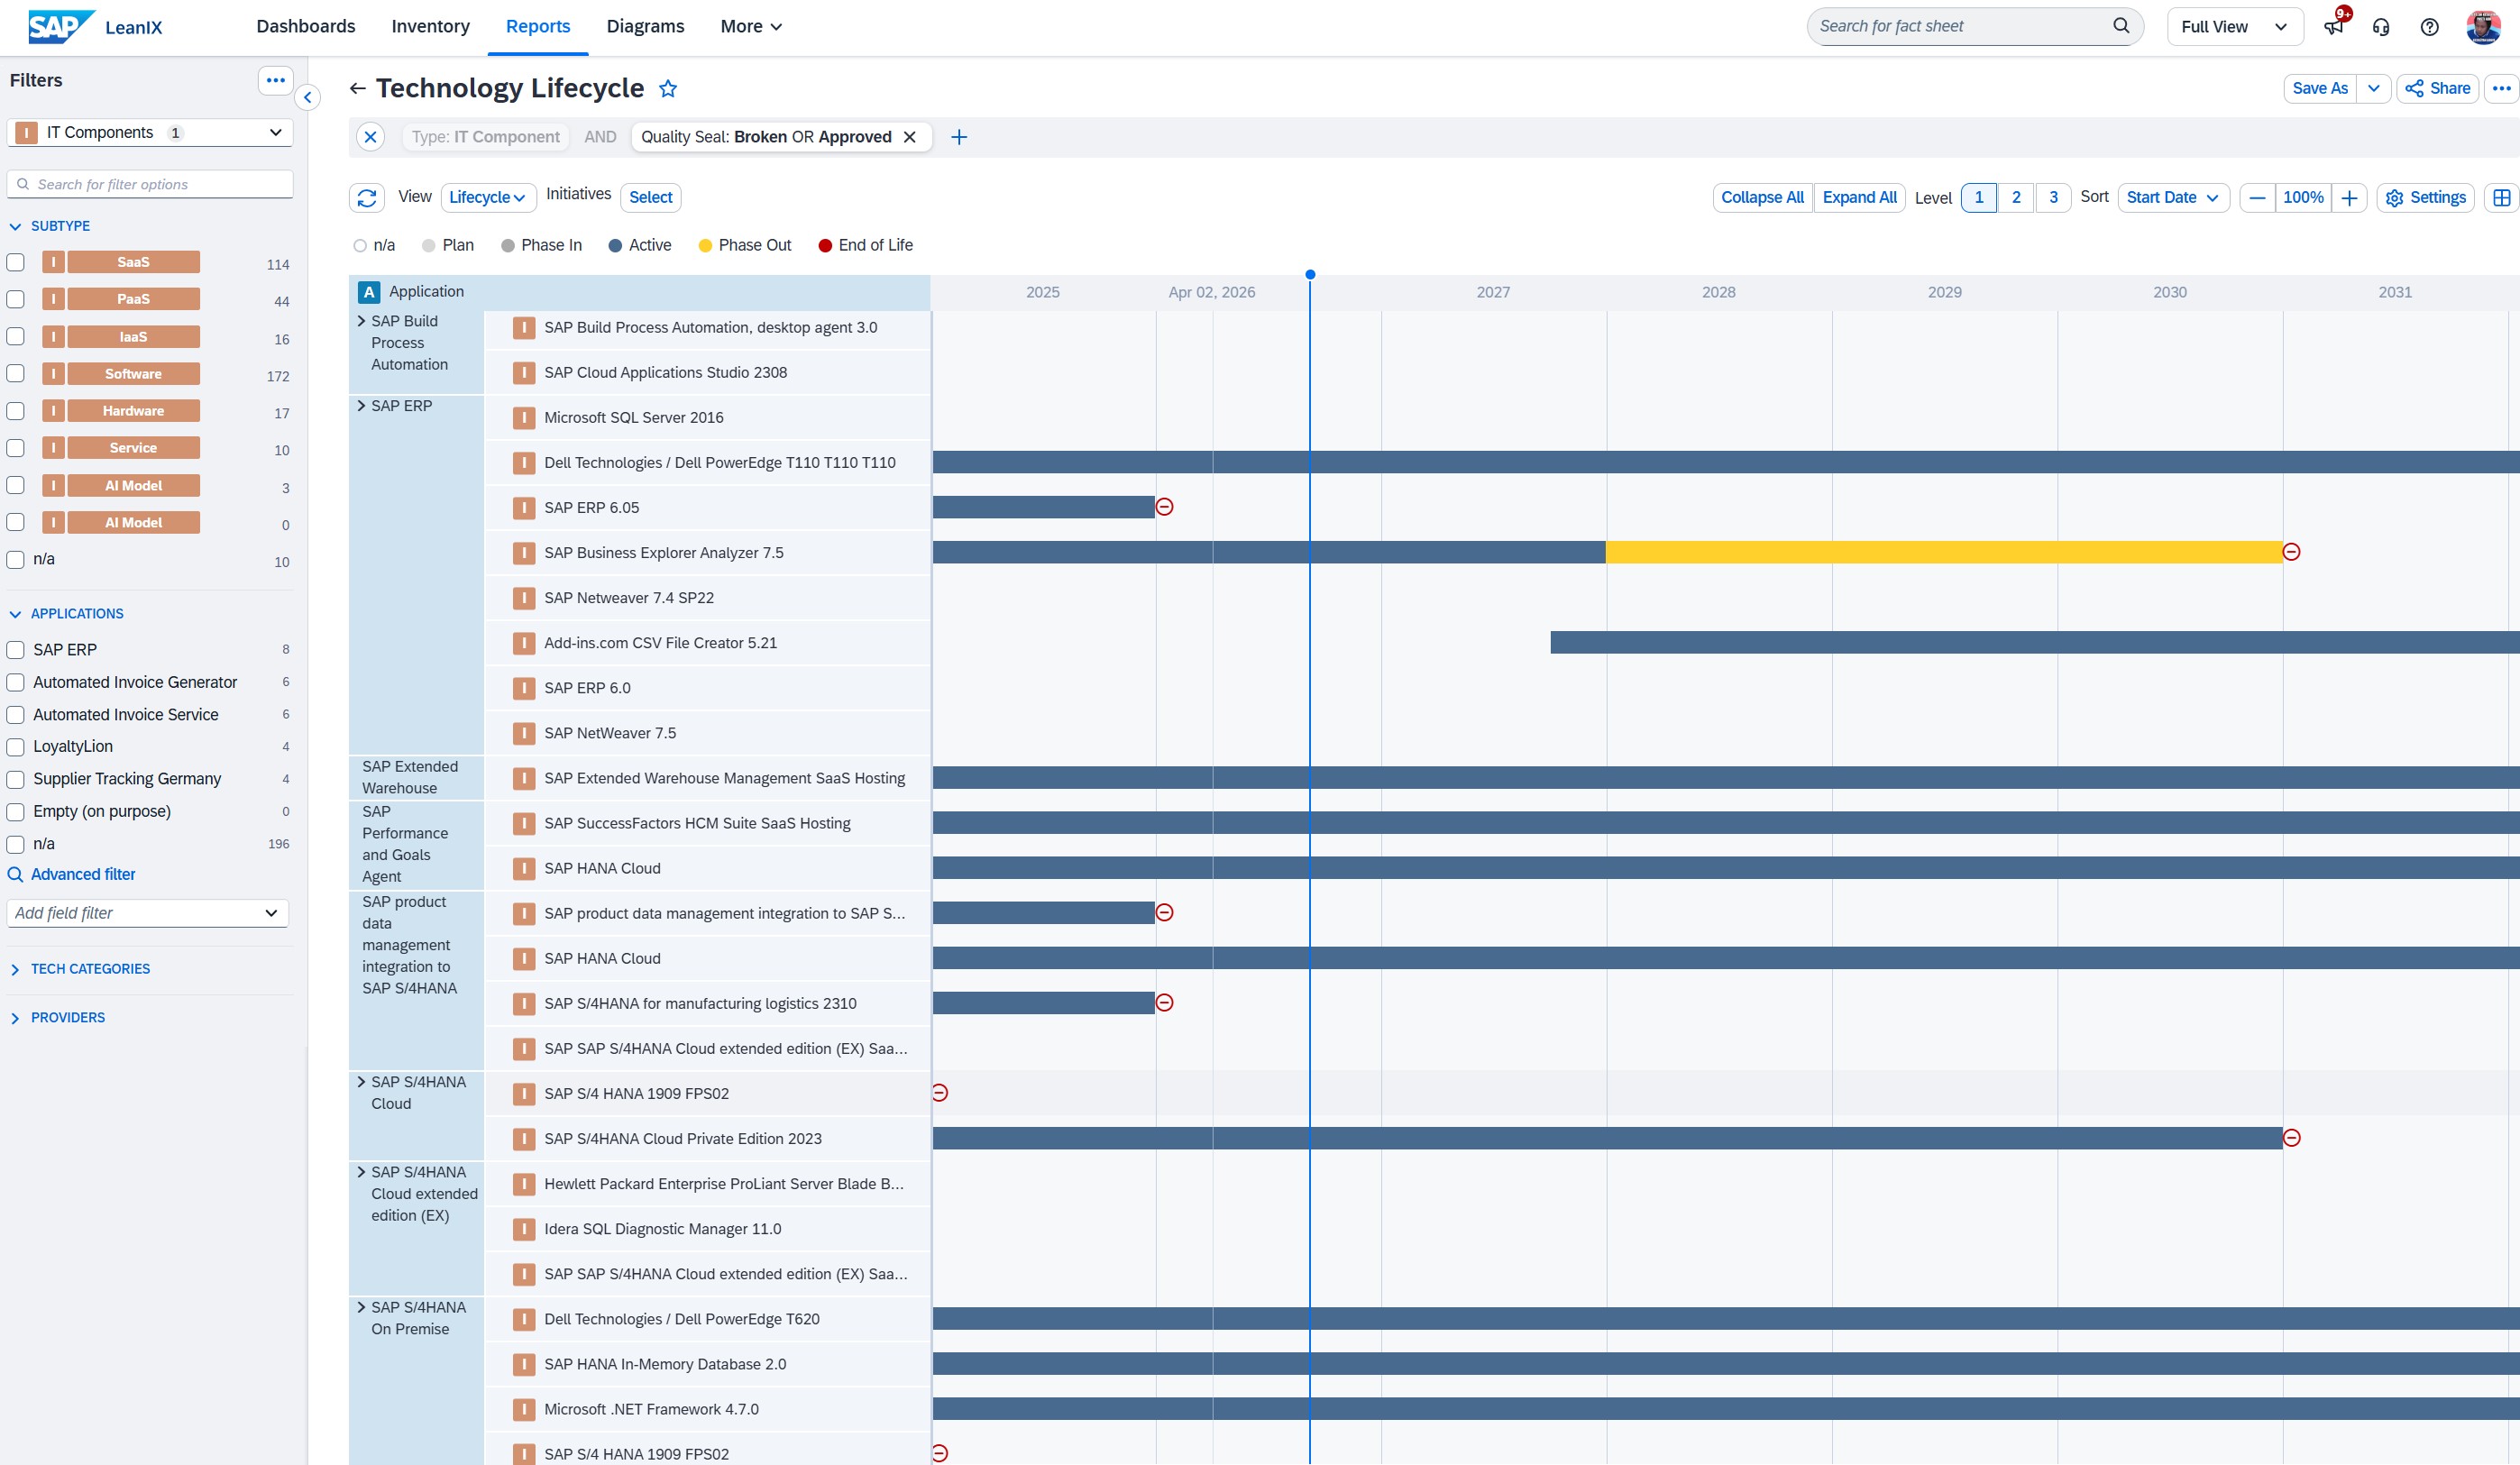
Task: Check the PaaS subtype filter
Action: [16, 299]
